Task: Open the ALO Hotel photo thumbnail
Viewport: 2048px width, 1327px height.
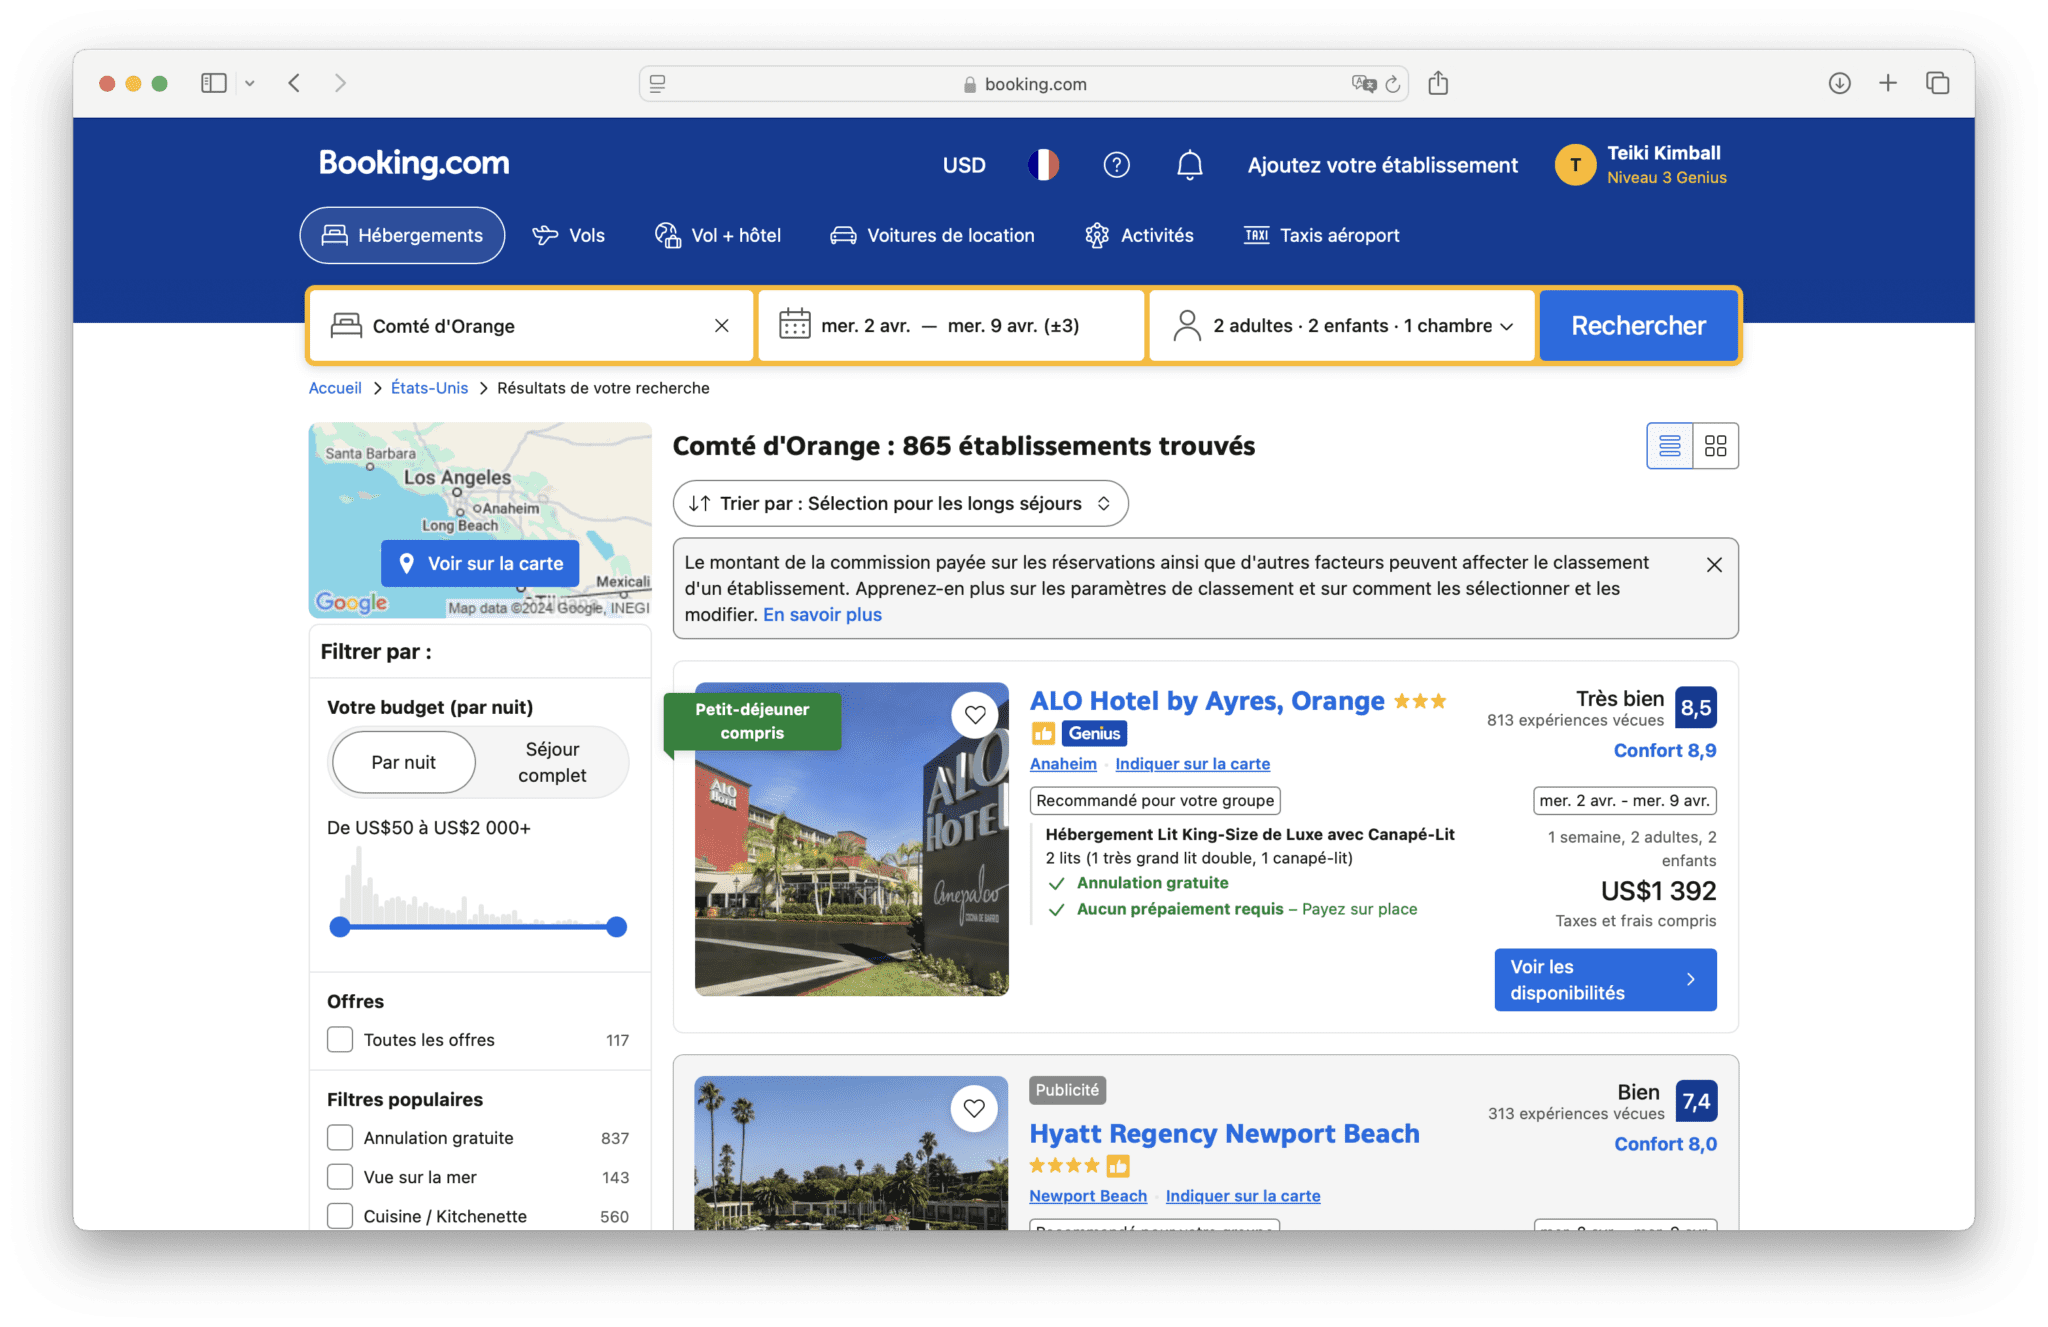Action: tap(852, 839)
